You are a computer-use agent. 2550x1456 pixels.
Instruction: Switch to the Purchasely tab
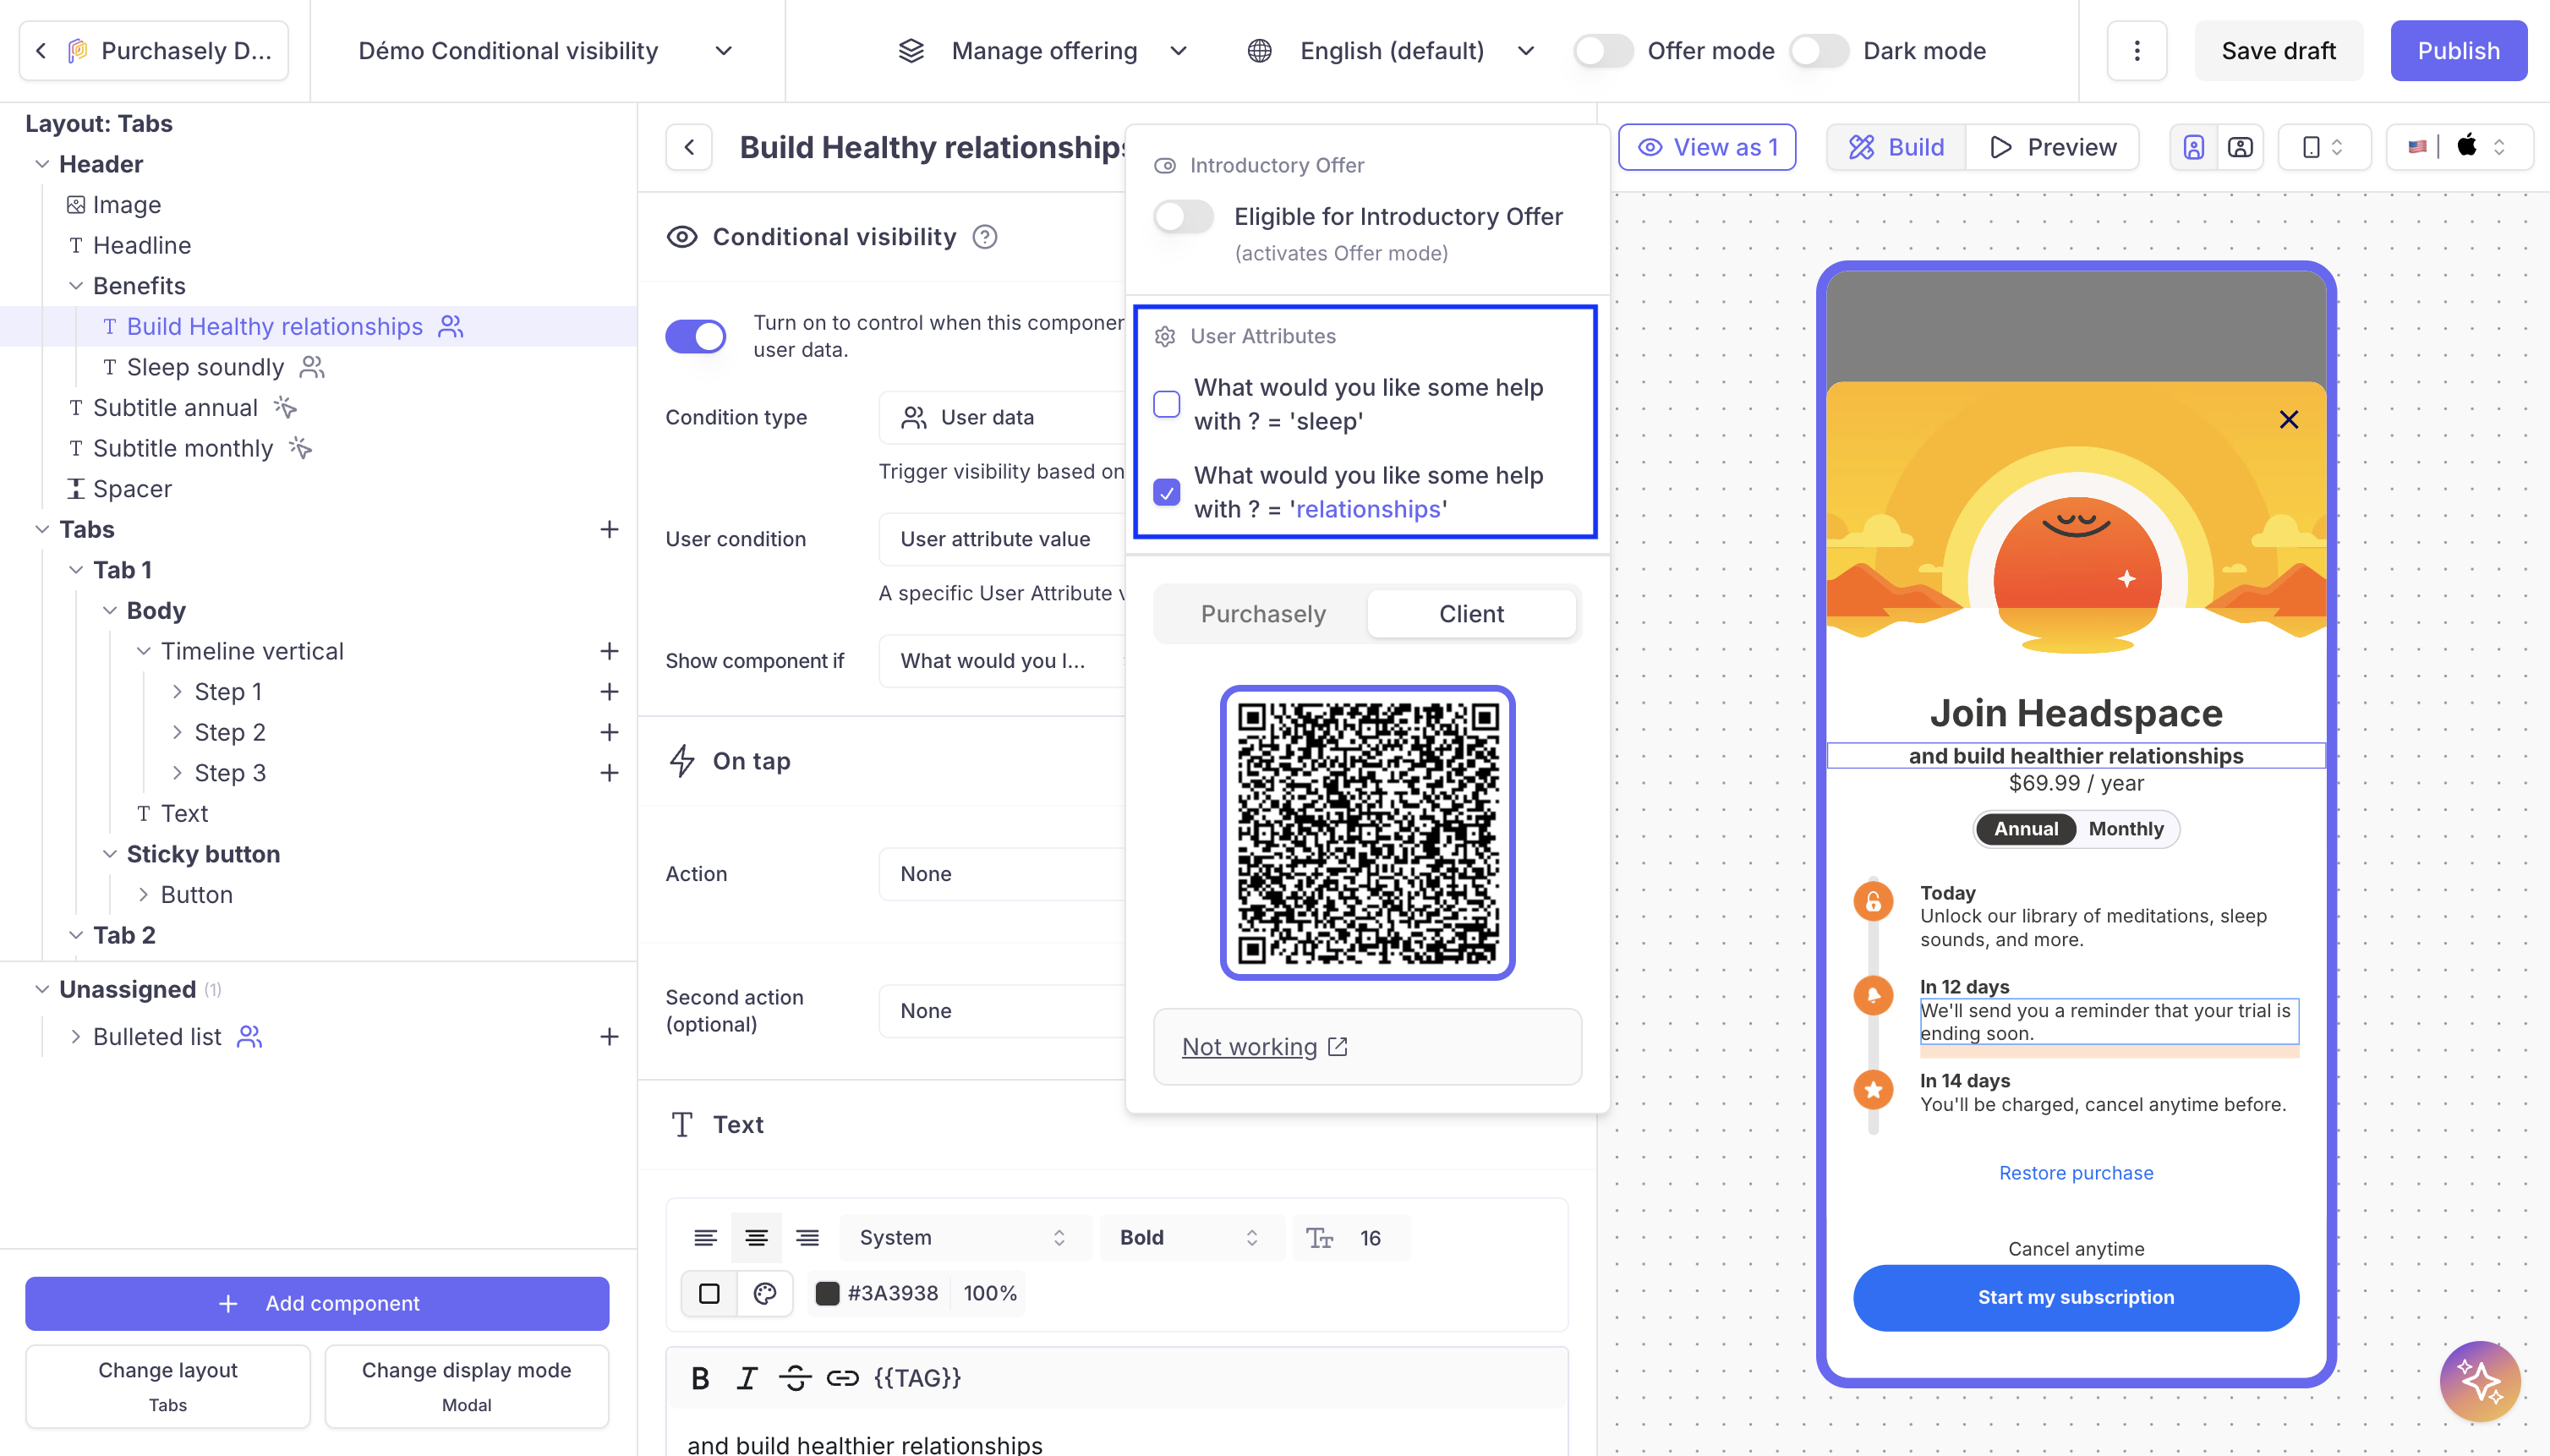(x=1262, y=614)
